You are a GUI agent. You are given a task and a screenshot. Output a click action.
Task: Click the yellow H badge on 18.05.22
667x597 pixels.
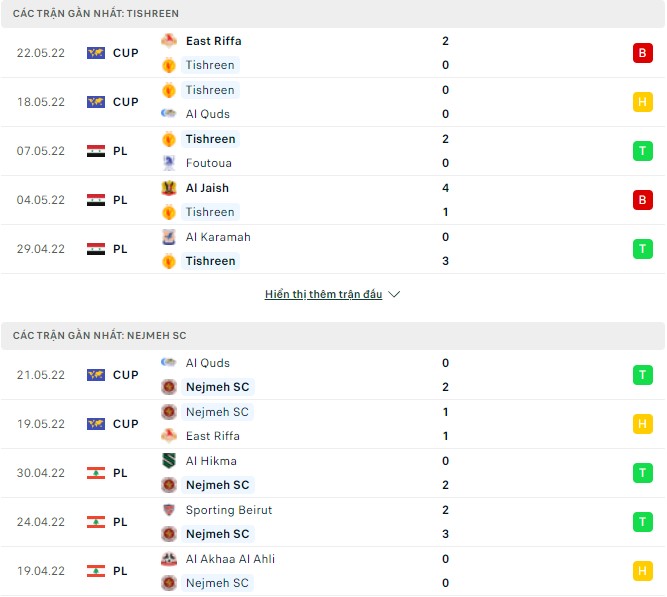pyautogui.click(x=642, y=102)
